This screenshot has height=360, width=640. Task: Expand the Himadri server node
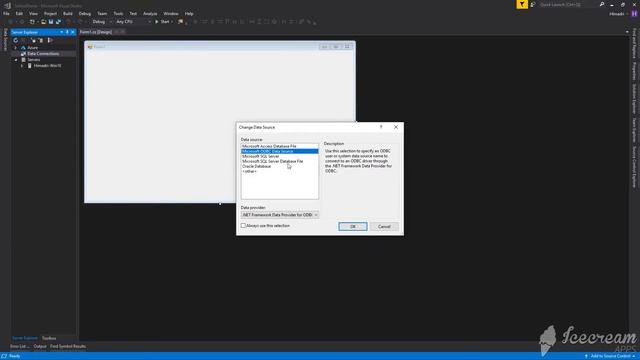(22, 65)
